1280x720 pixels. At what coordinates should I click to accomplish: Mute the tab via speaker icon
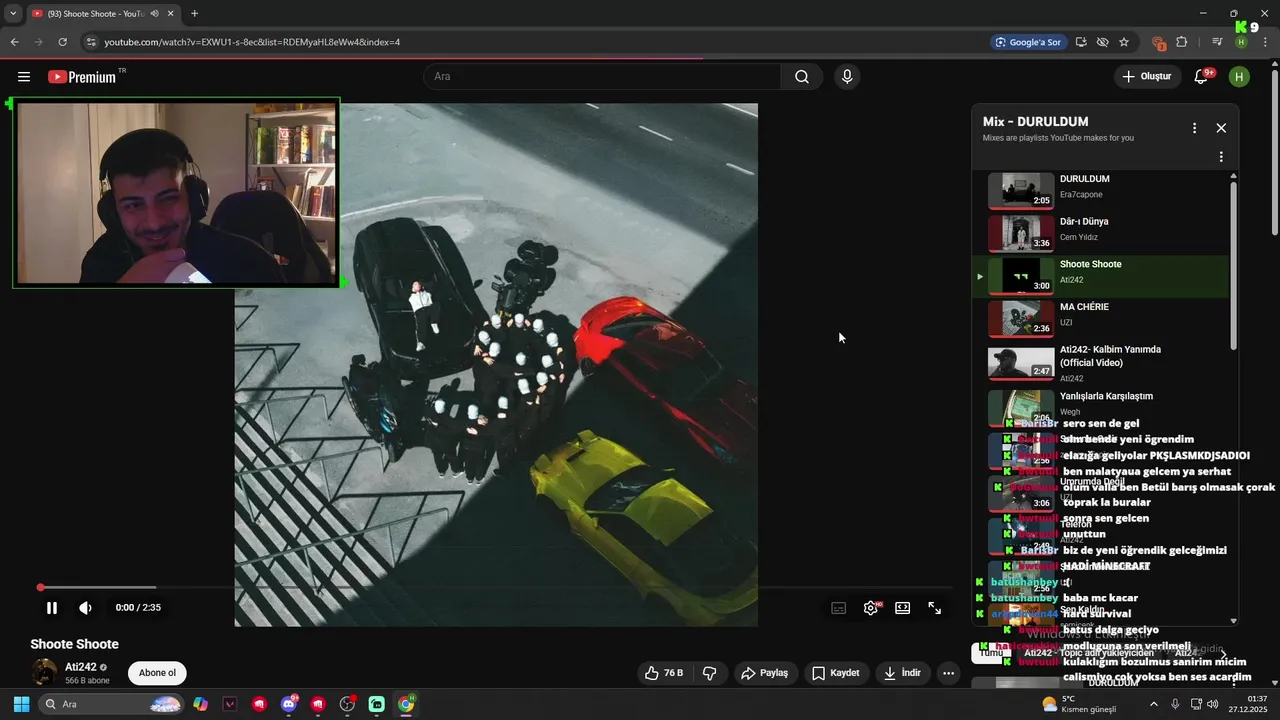pyautogui.click(x=154, y=14)
